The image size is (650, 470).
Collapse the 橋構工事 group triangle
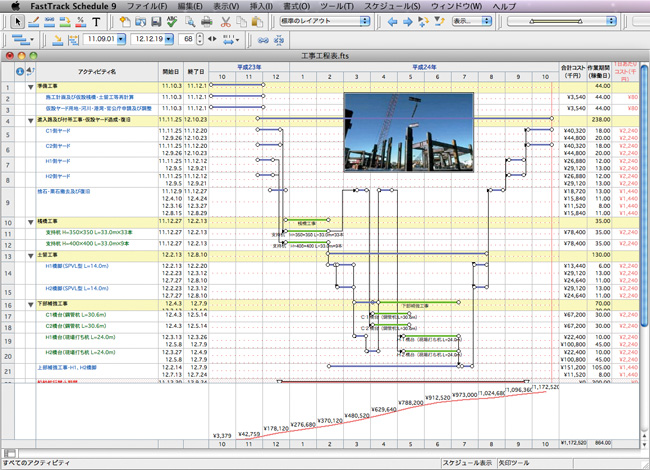pyautogui.click(x=30, y=223)
